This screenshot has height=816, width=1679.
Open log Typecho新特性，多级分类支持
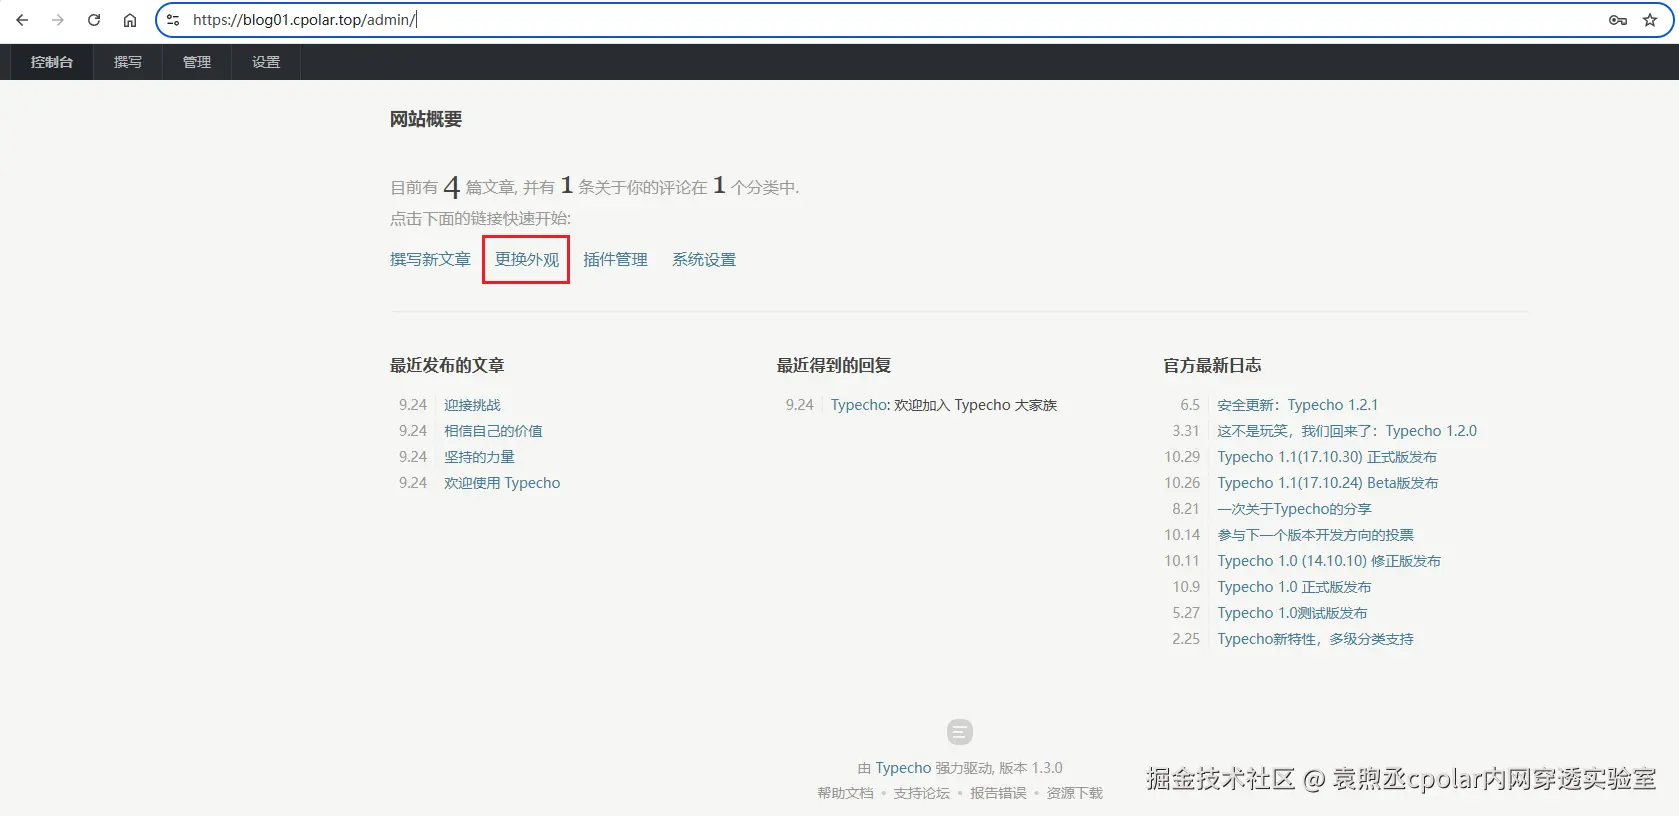click(1315, 639)
